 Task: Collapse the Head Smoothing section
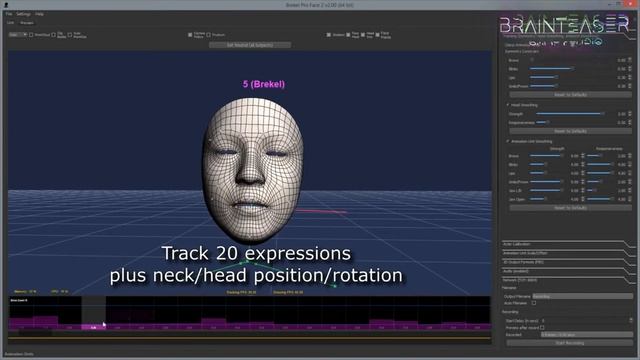point(508,105)
